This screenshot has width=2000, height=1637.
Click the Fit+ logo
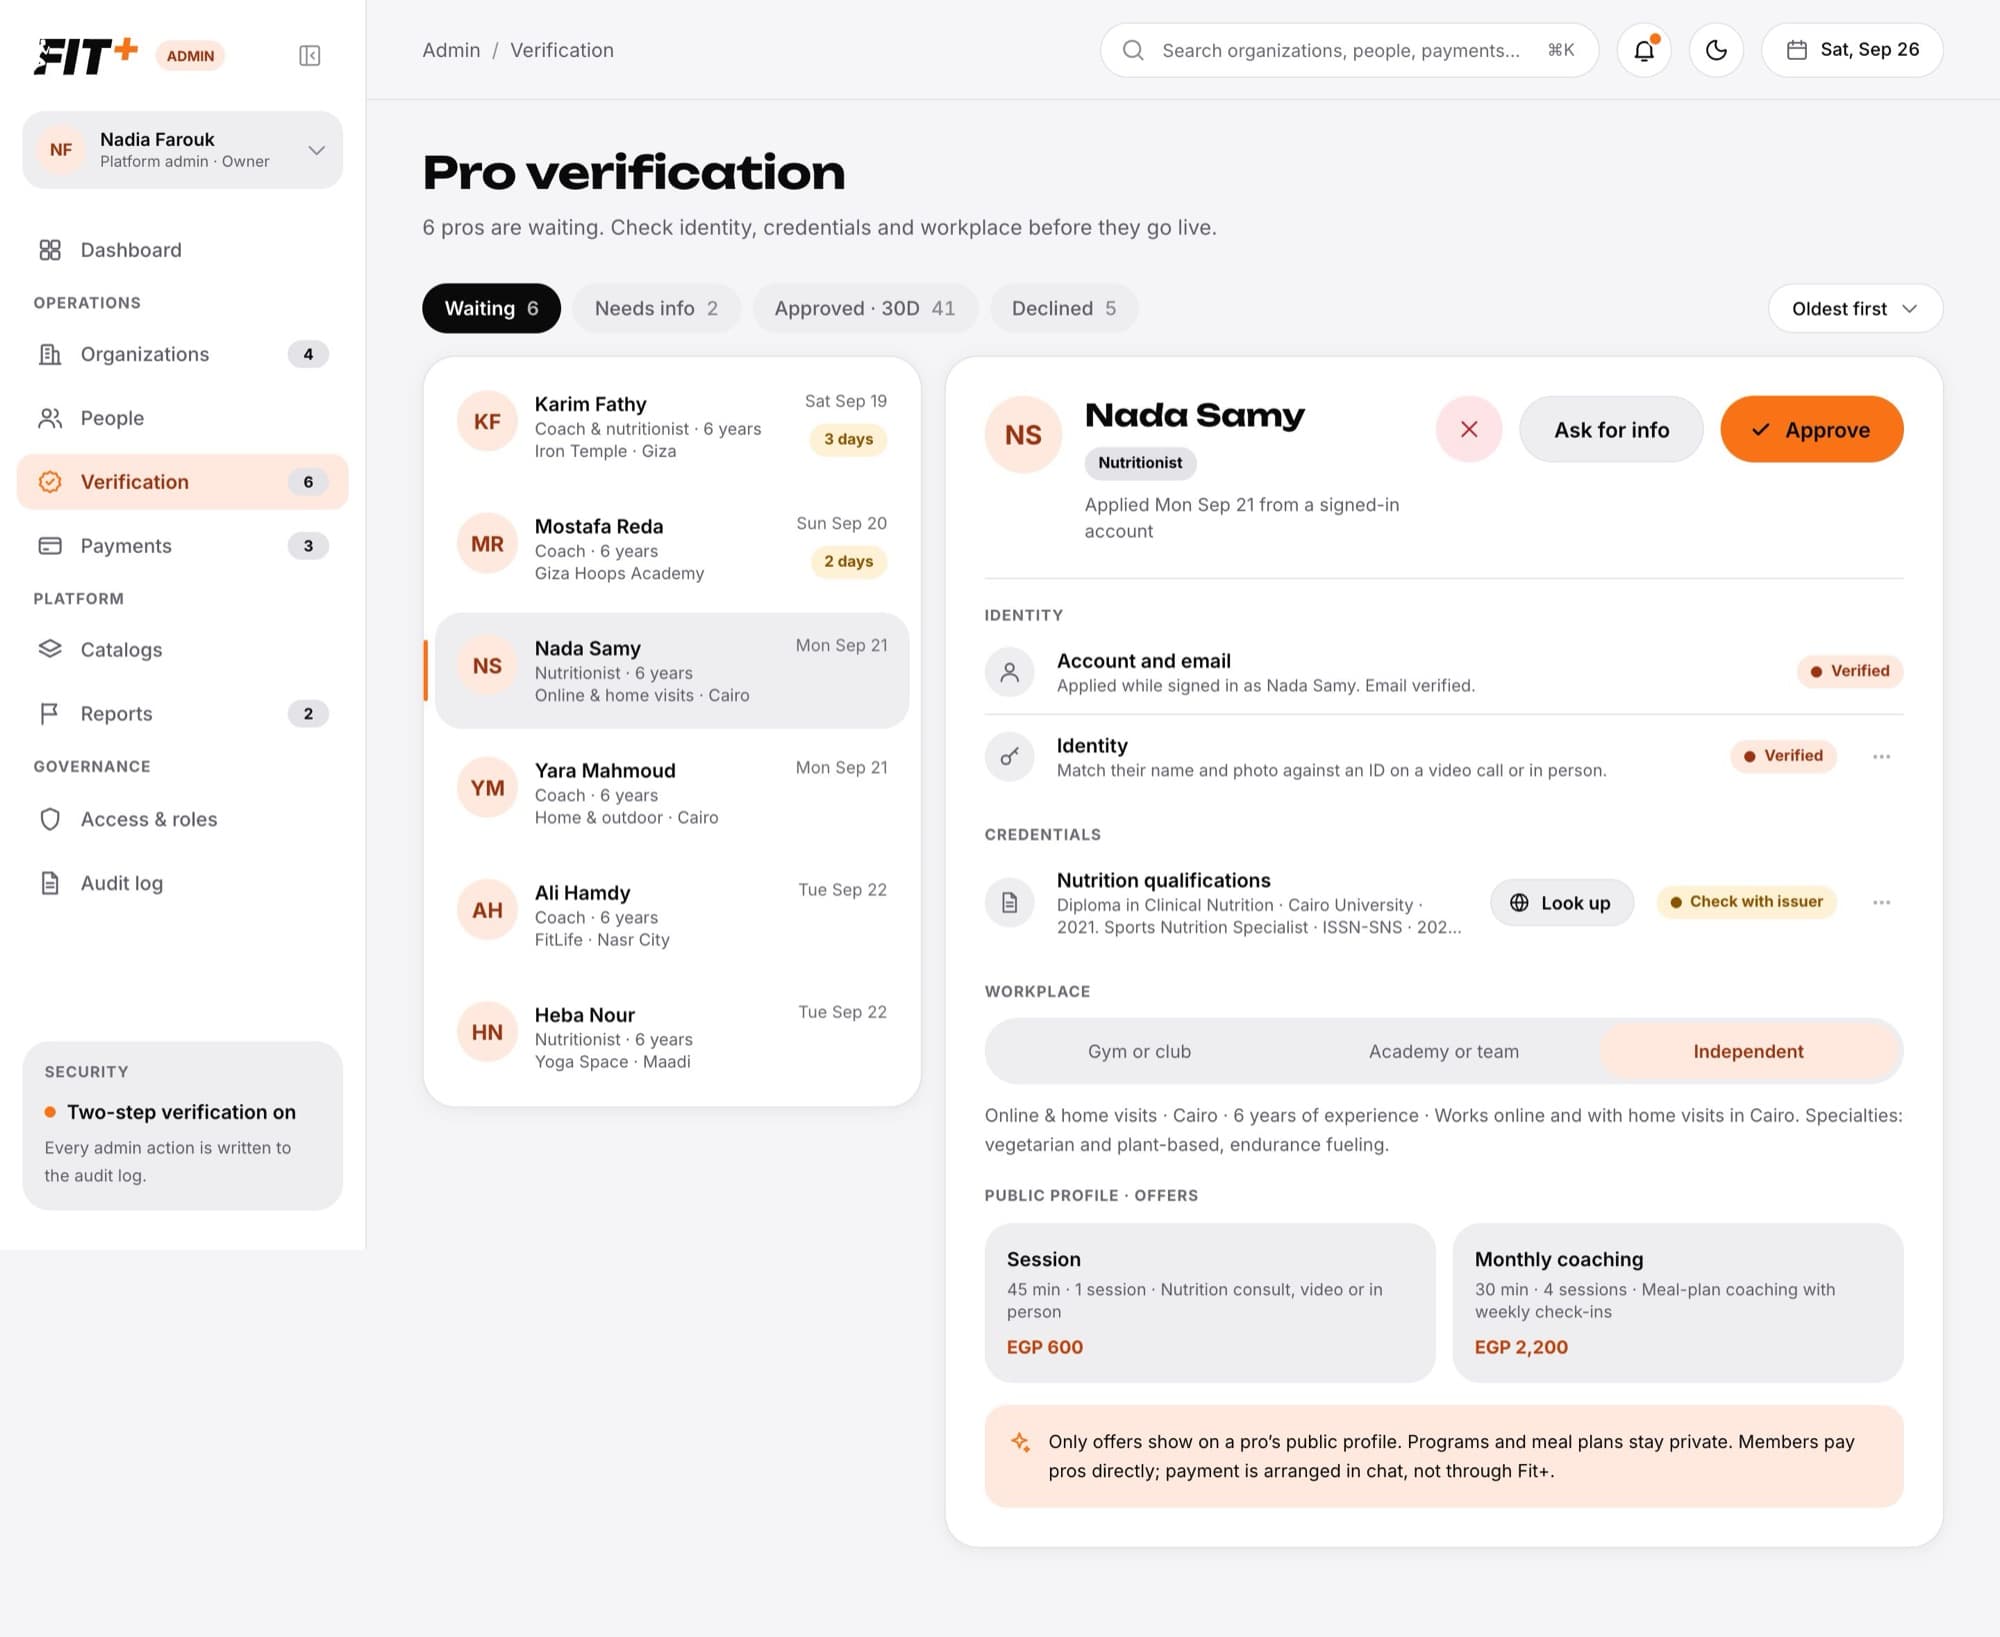(x=86, y=56)
